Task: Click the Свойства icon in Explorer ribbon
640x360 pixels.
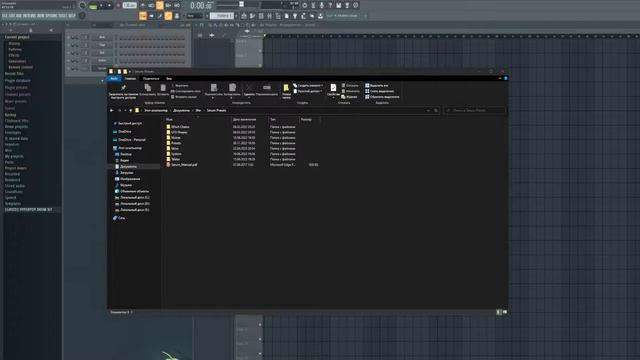Action: click(x=333, y=88)
